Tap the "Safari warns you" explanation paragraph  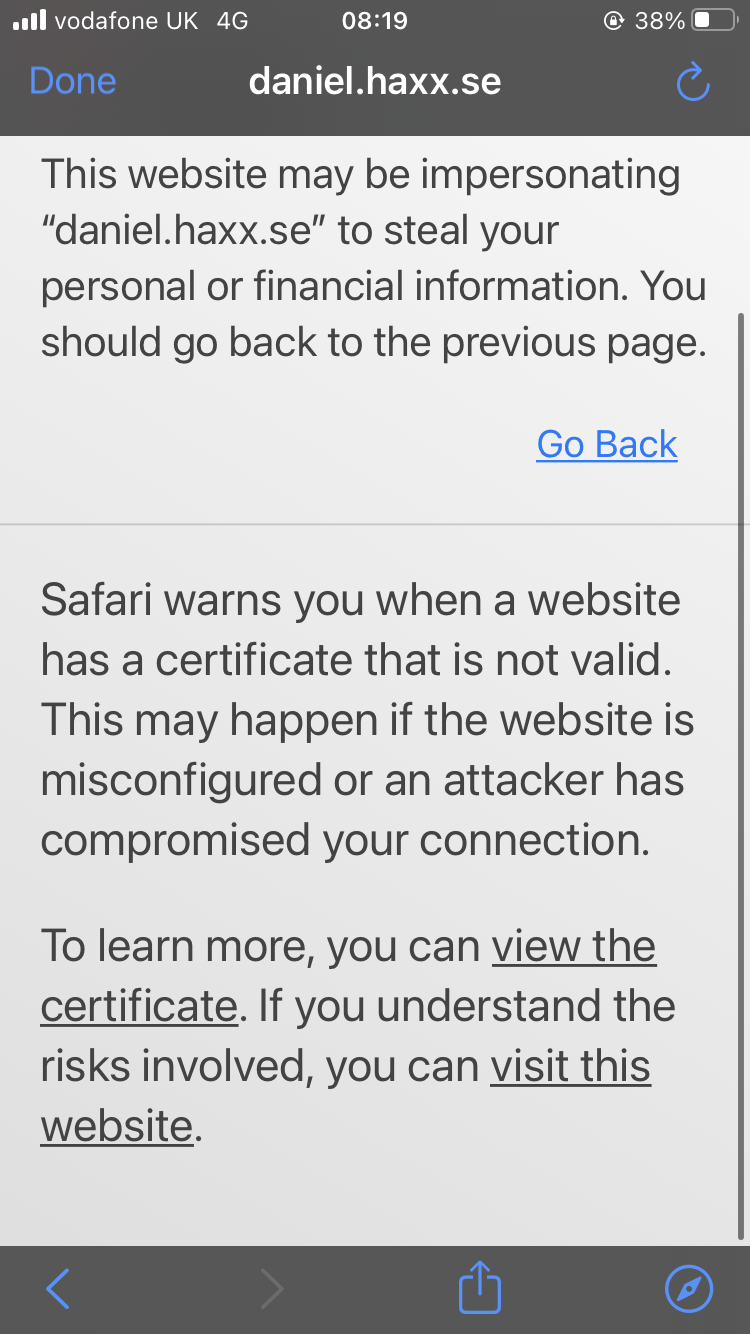tap(367, 720)
